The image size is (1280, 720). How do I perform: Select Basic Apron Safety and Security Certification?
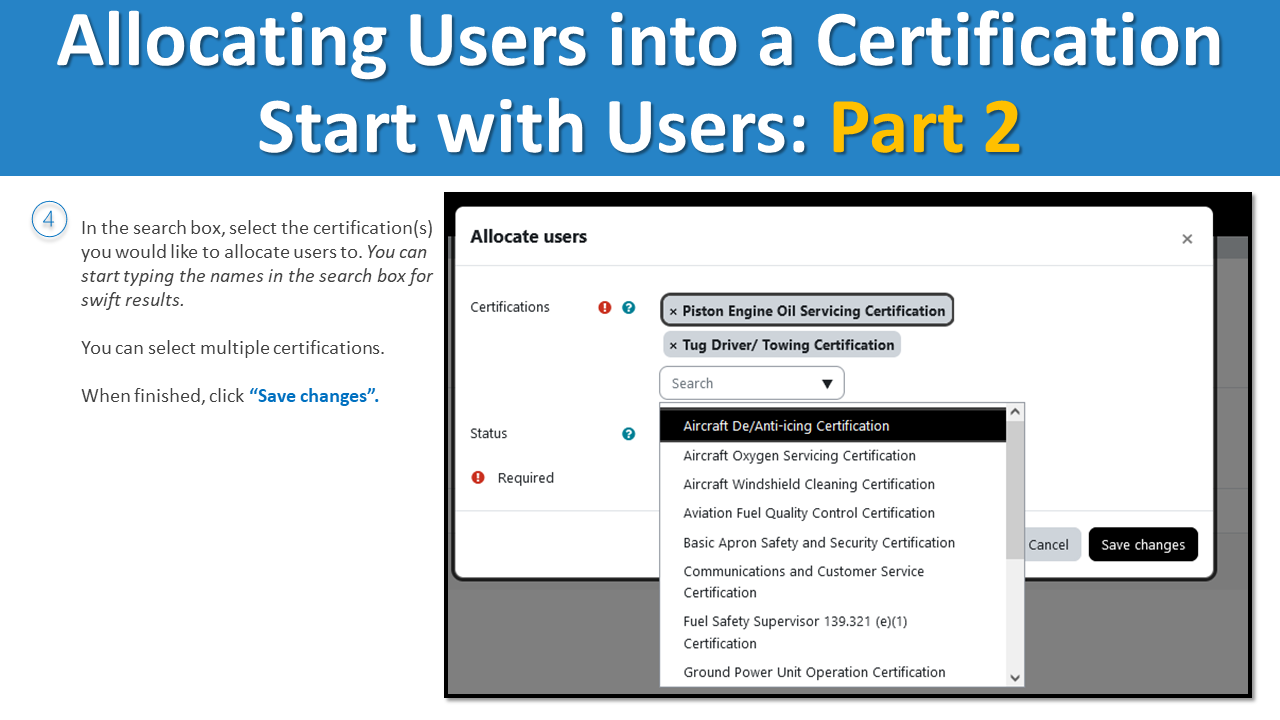point(819,542)
